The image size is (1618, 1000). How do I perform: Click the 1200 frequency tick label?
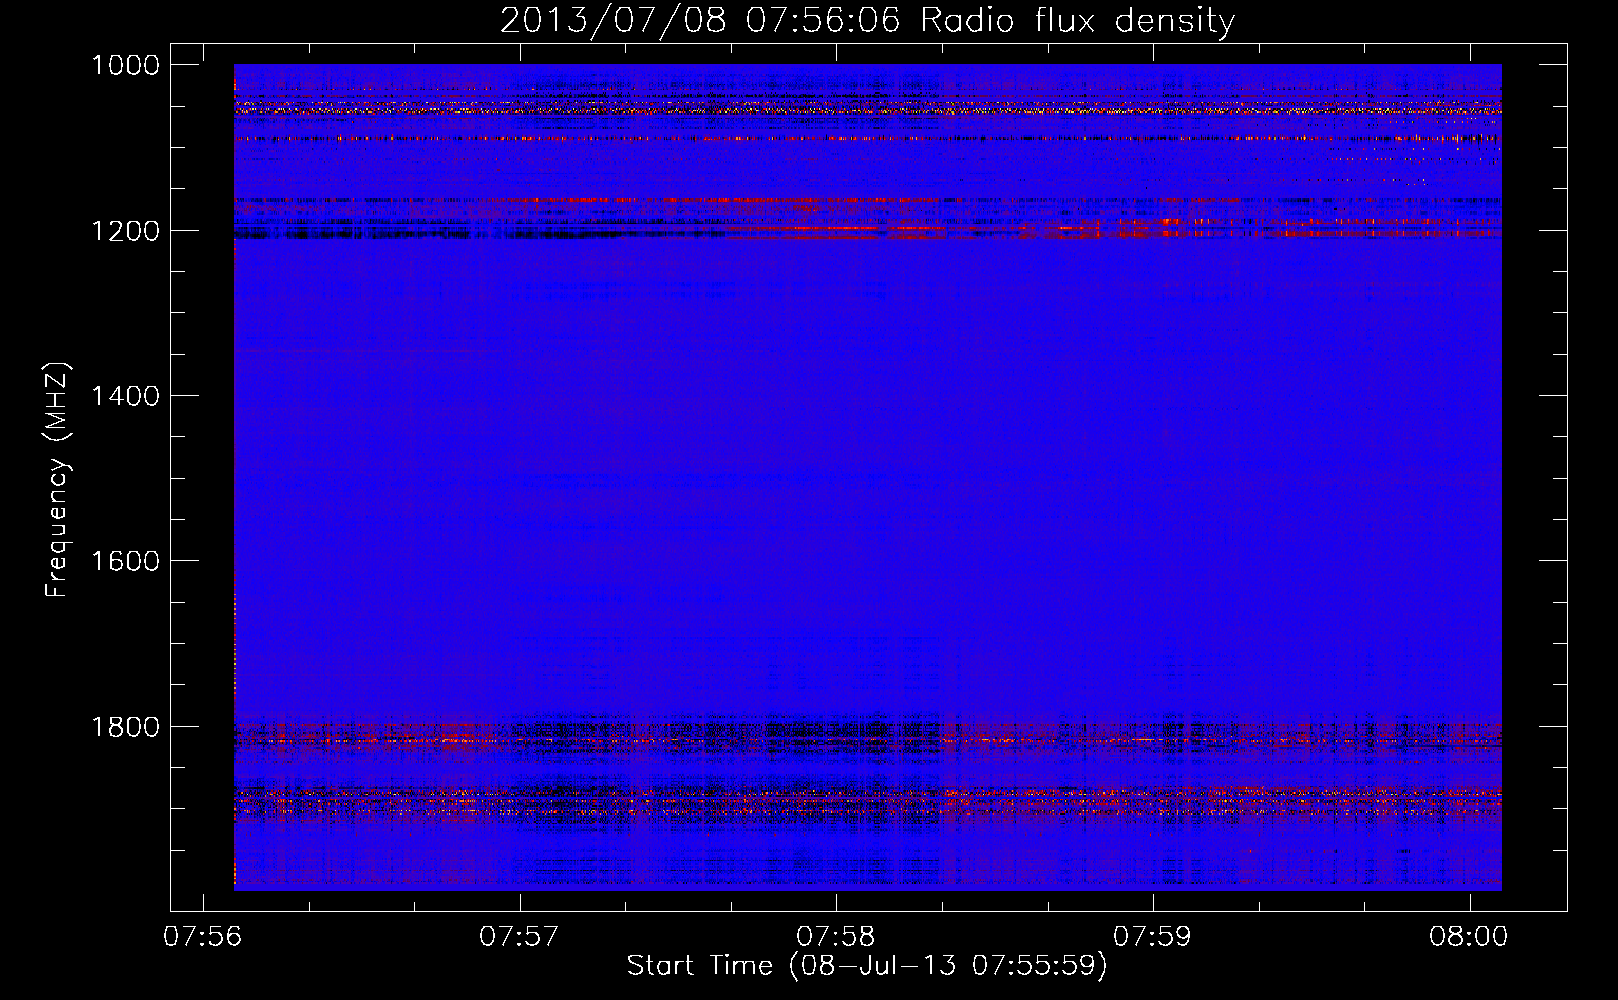[x=125, y=231]
